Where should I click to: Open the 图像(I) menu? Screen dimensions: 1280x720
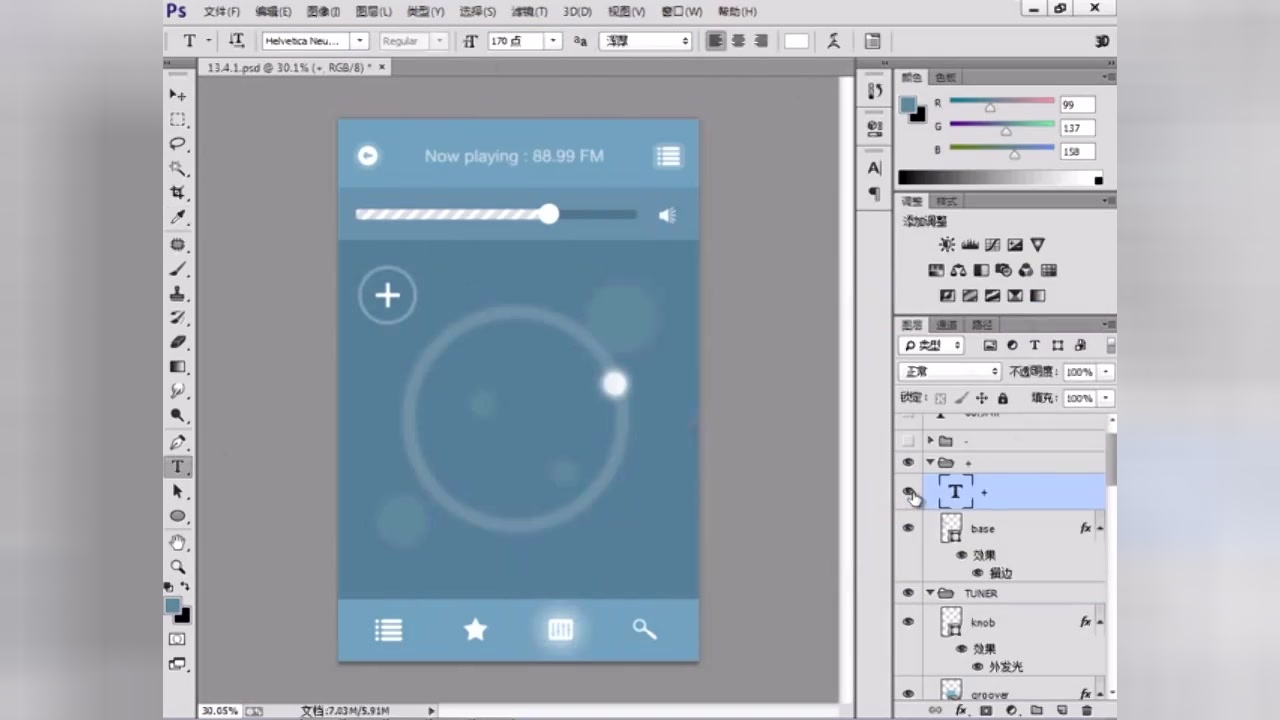323,12
